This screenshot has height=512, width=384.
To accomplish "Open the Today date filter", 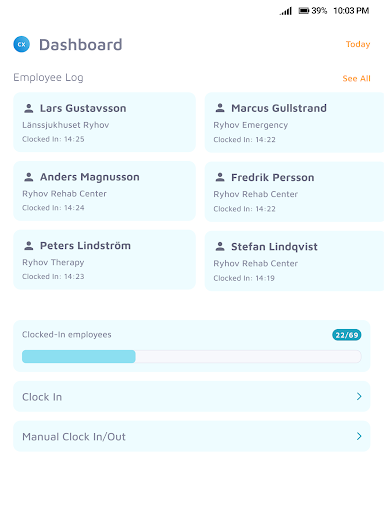I will (358, 44).
